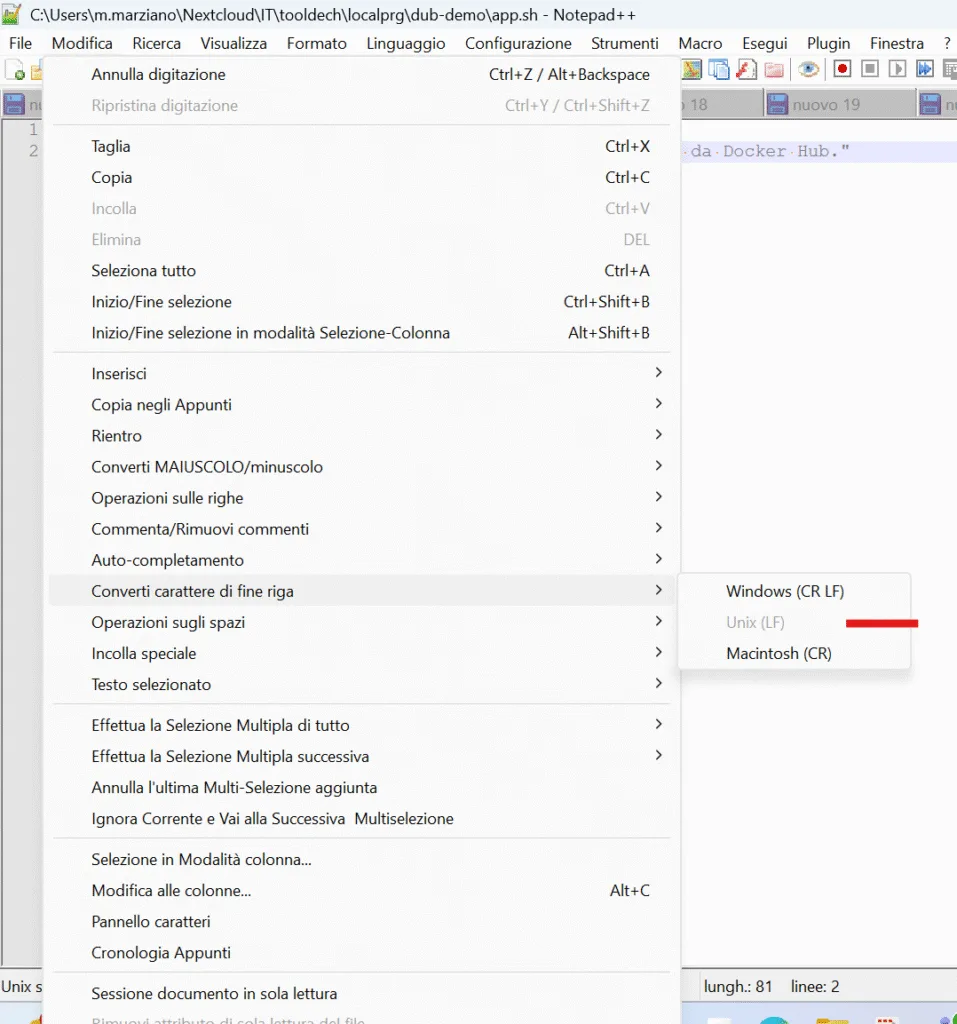Viewport: 957px width, 1024px height.
Task: Click the lungh.: 81 status bar field
Action: (x=738, y=987)
